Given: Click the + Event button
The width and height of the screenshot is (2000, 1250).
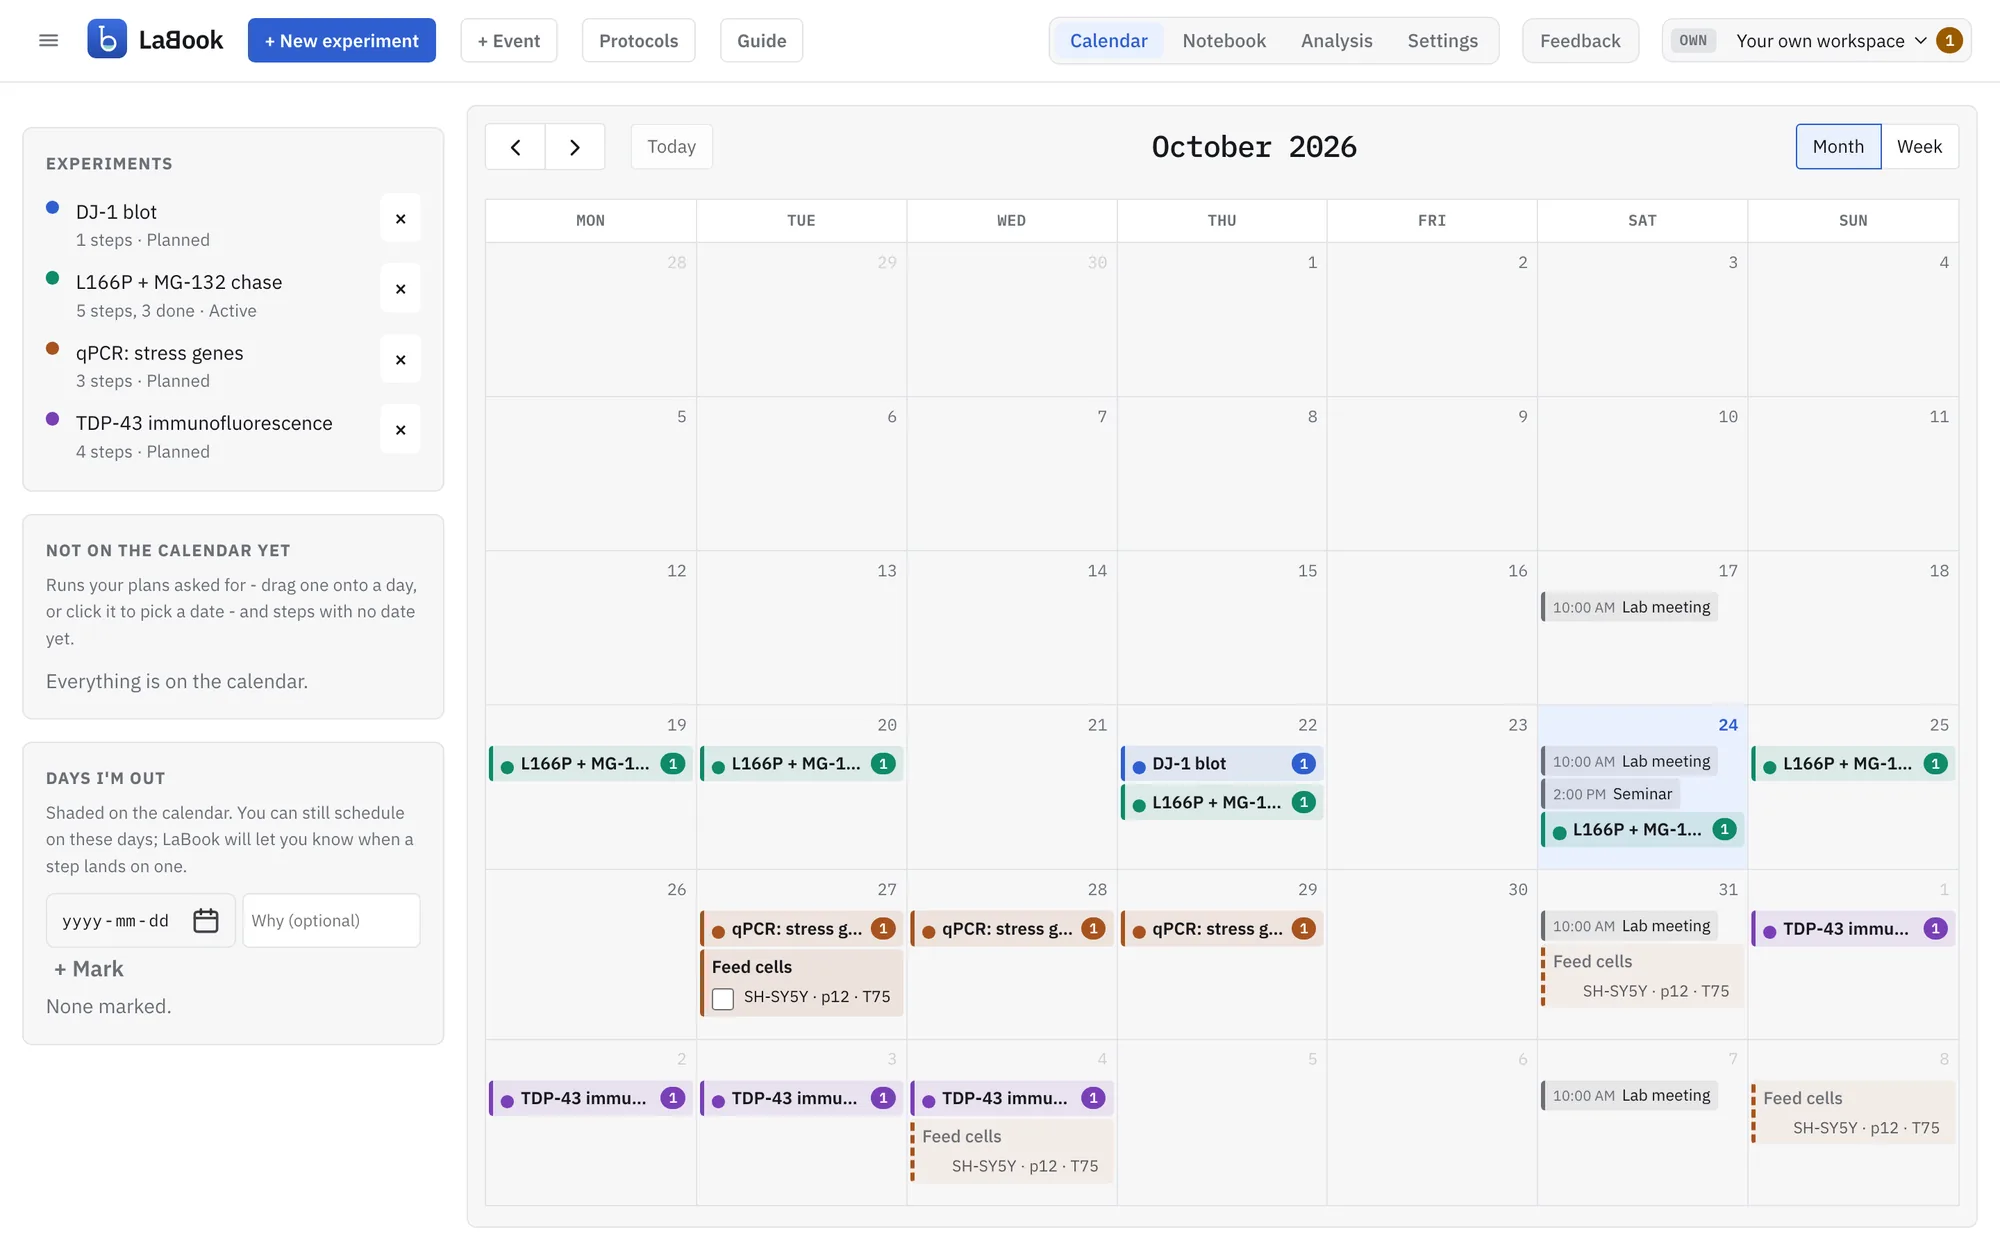Looking at the screenshot, I should [508, 41].
